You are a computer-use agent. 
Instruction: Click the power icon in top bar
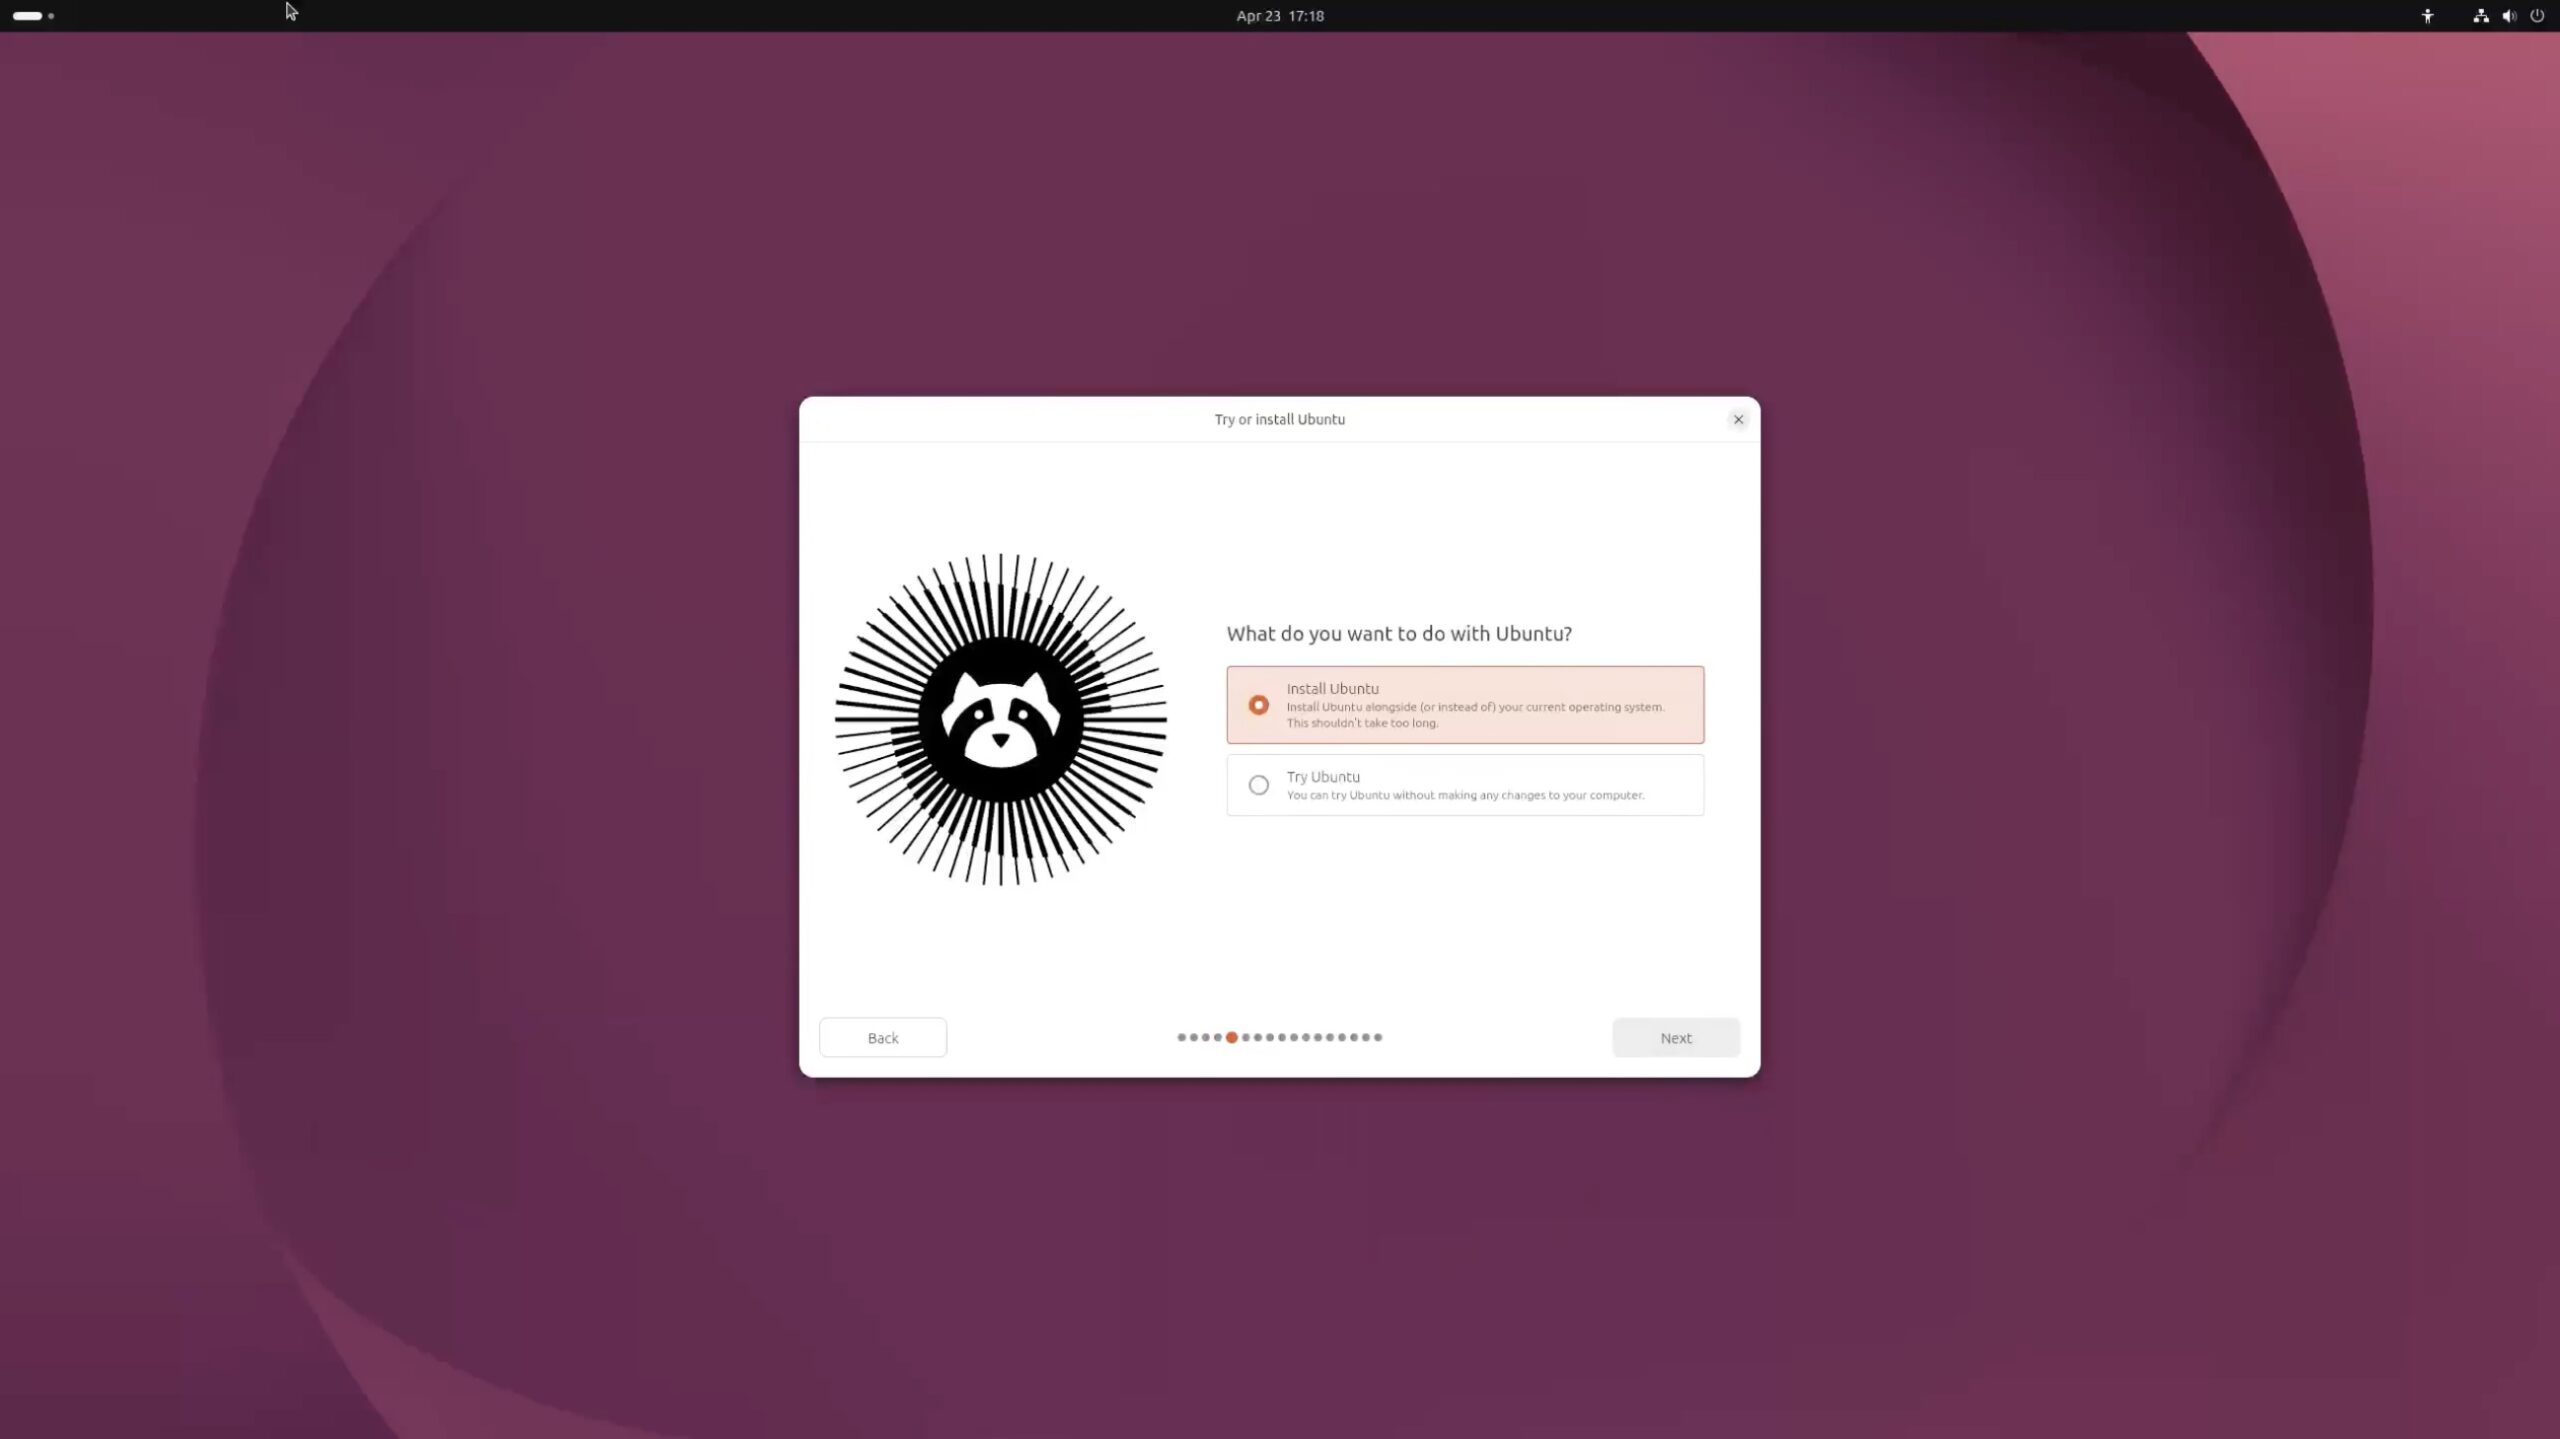pos(2537,16)
